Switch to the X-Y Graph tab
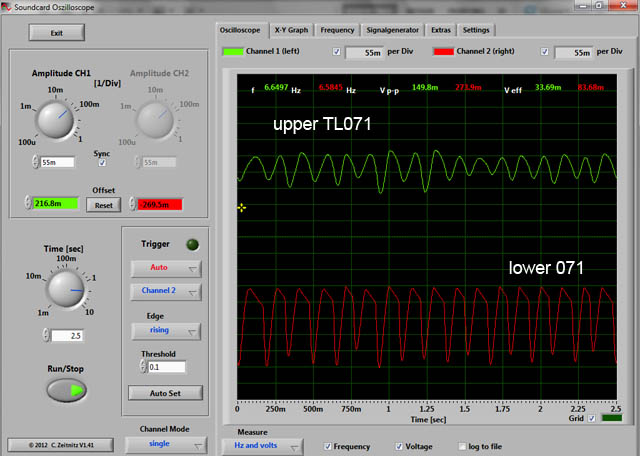640x456 pixels. coord(291,30)
